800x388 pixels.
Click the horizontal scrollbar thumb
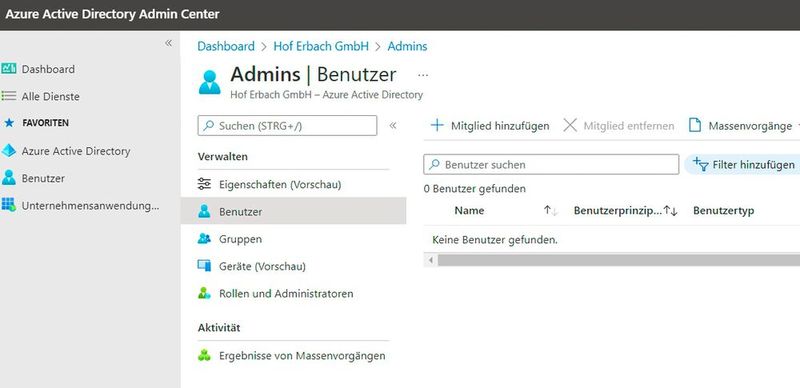click(618, 260)
